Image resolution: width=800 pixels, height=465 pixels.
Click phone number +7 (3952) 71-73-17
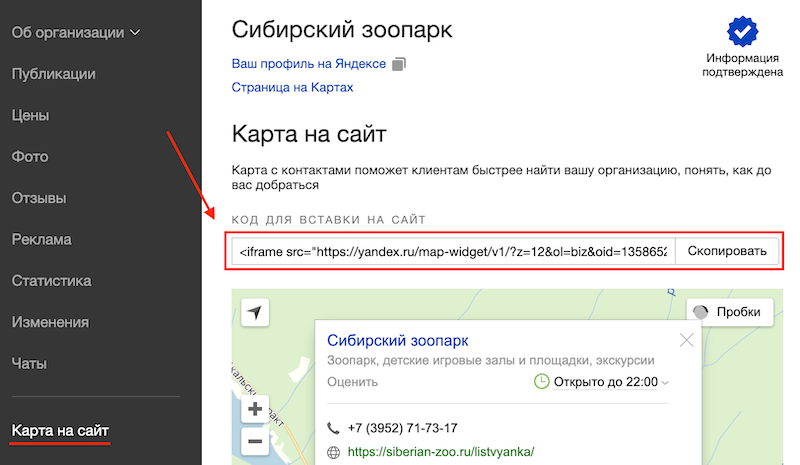(x=403, y=428)
